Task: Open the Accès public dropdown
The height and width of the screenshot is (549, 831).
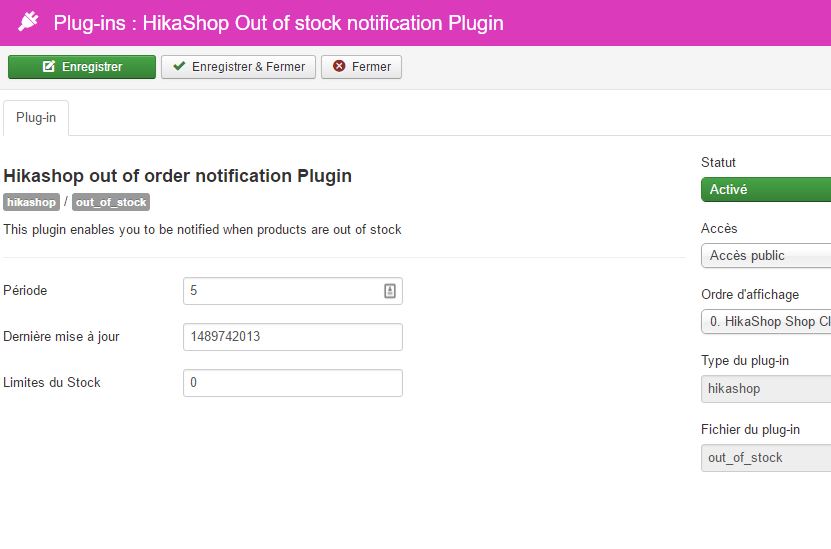Action: coord(765,256)
